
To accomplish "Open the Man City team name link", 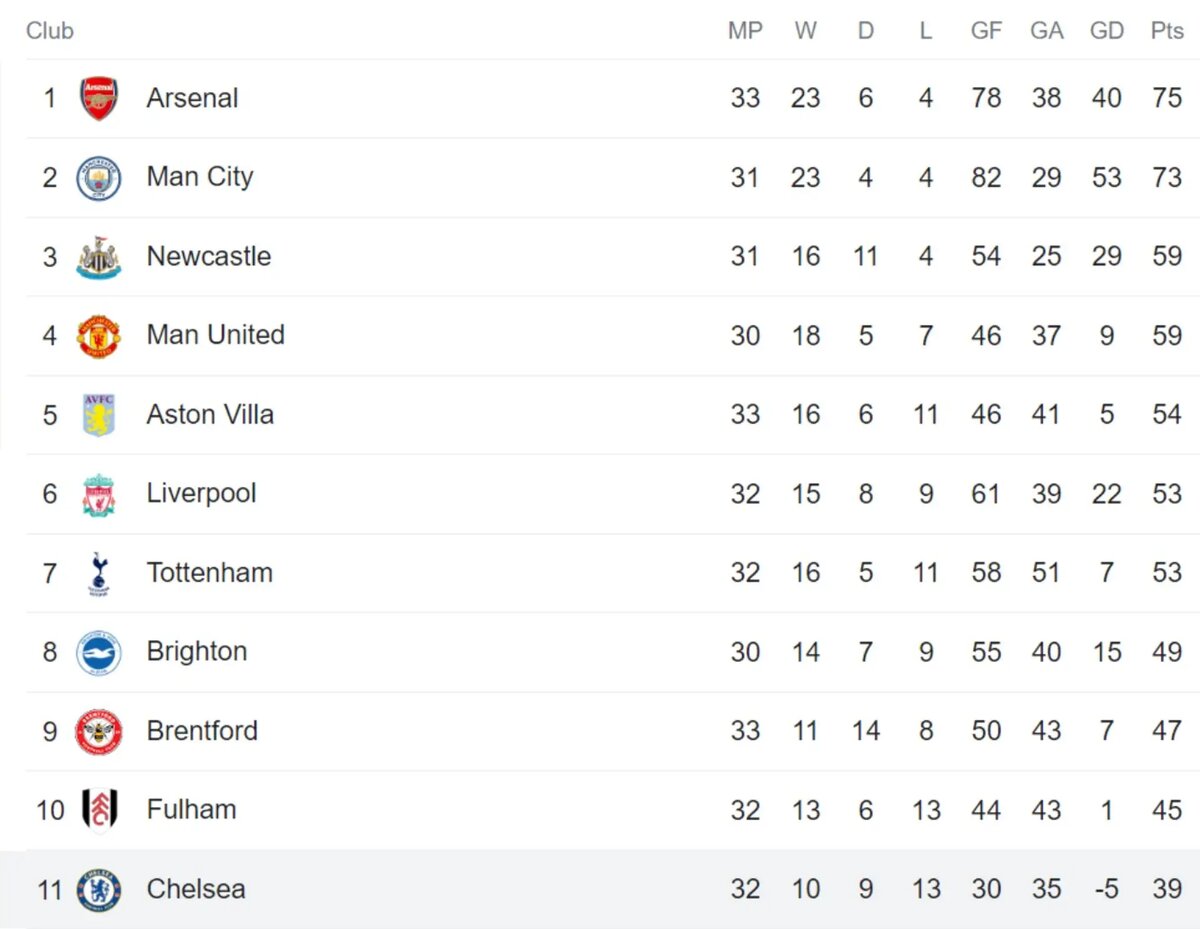I will [200, 177].
